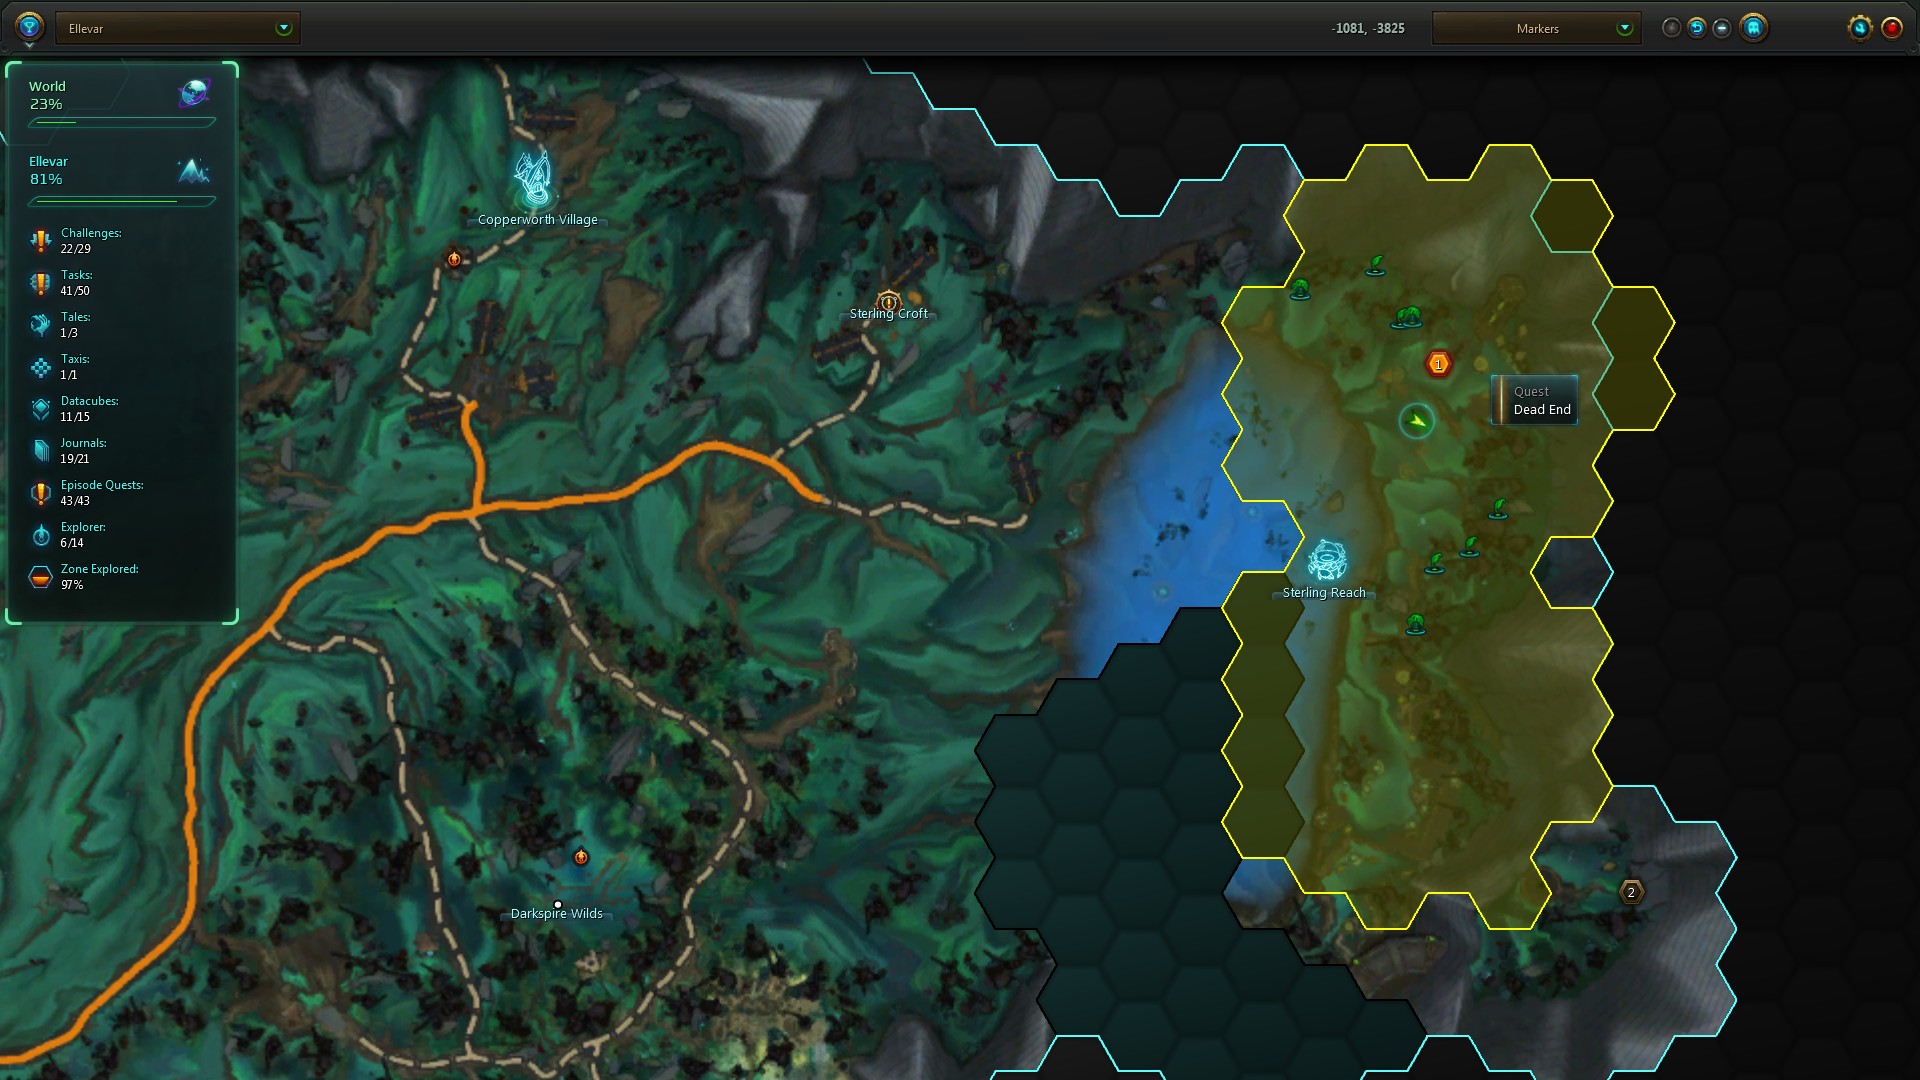The width and height of the screenshot is (1920, 1080).
Task: Click the Episode Quests exclamation icon
Action: [40, 493]
